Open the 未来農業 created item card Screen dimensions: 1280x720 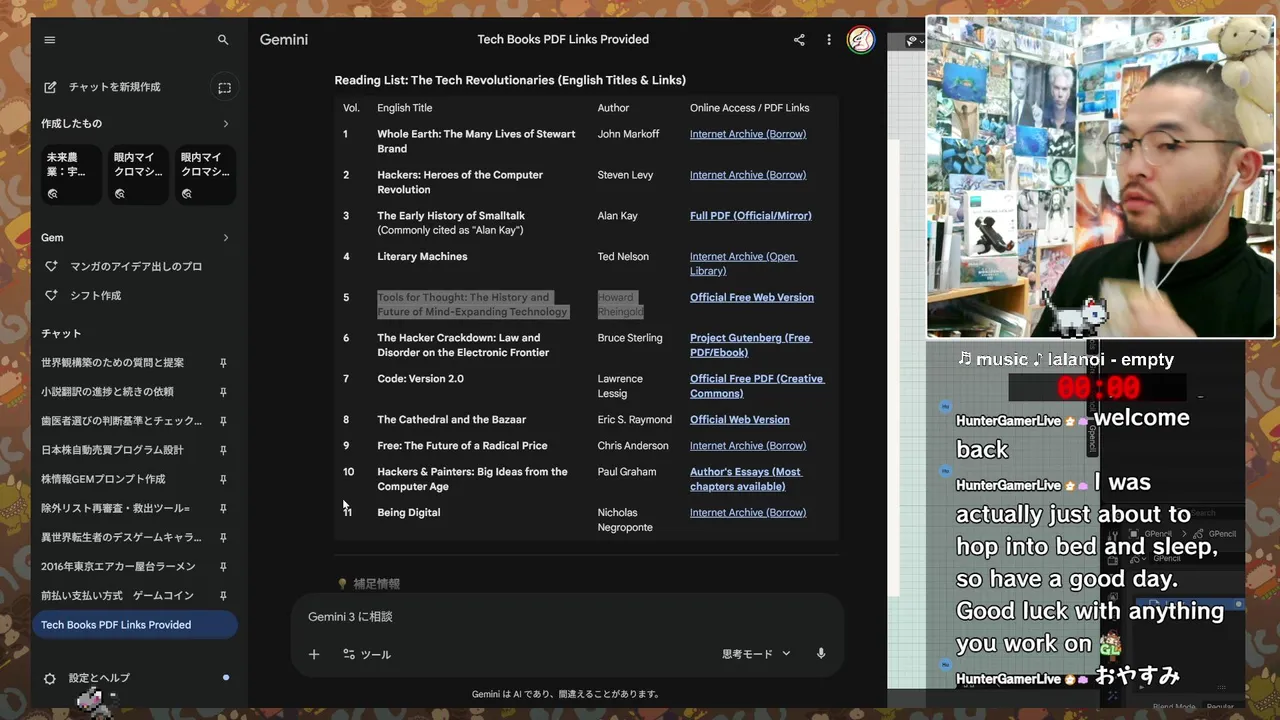(71, 175)
